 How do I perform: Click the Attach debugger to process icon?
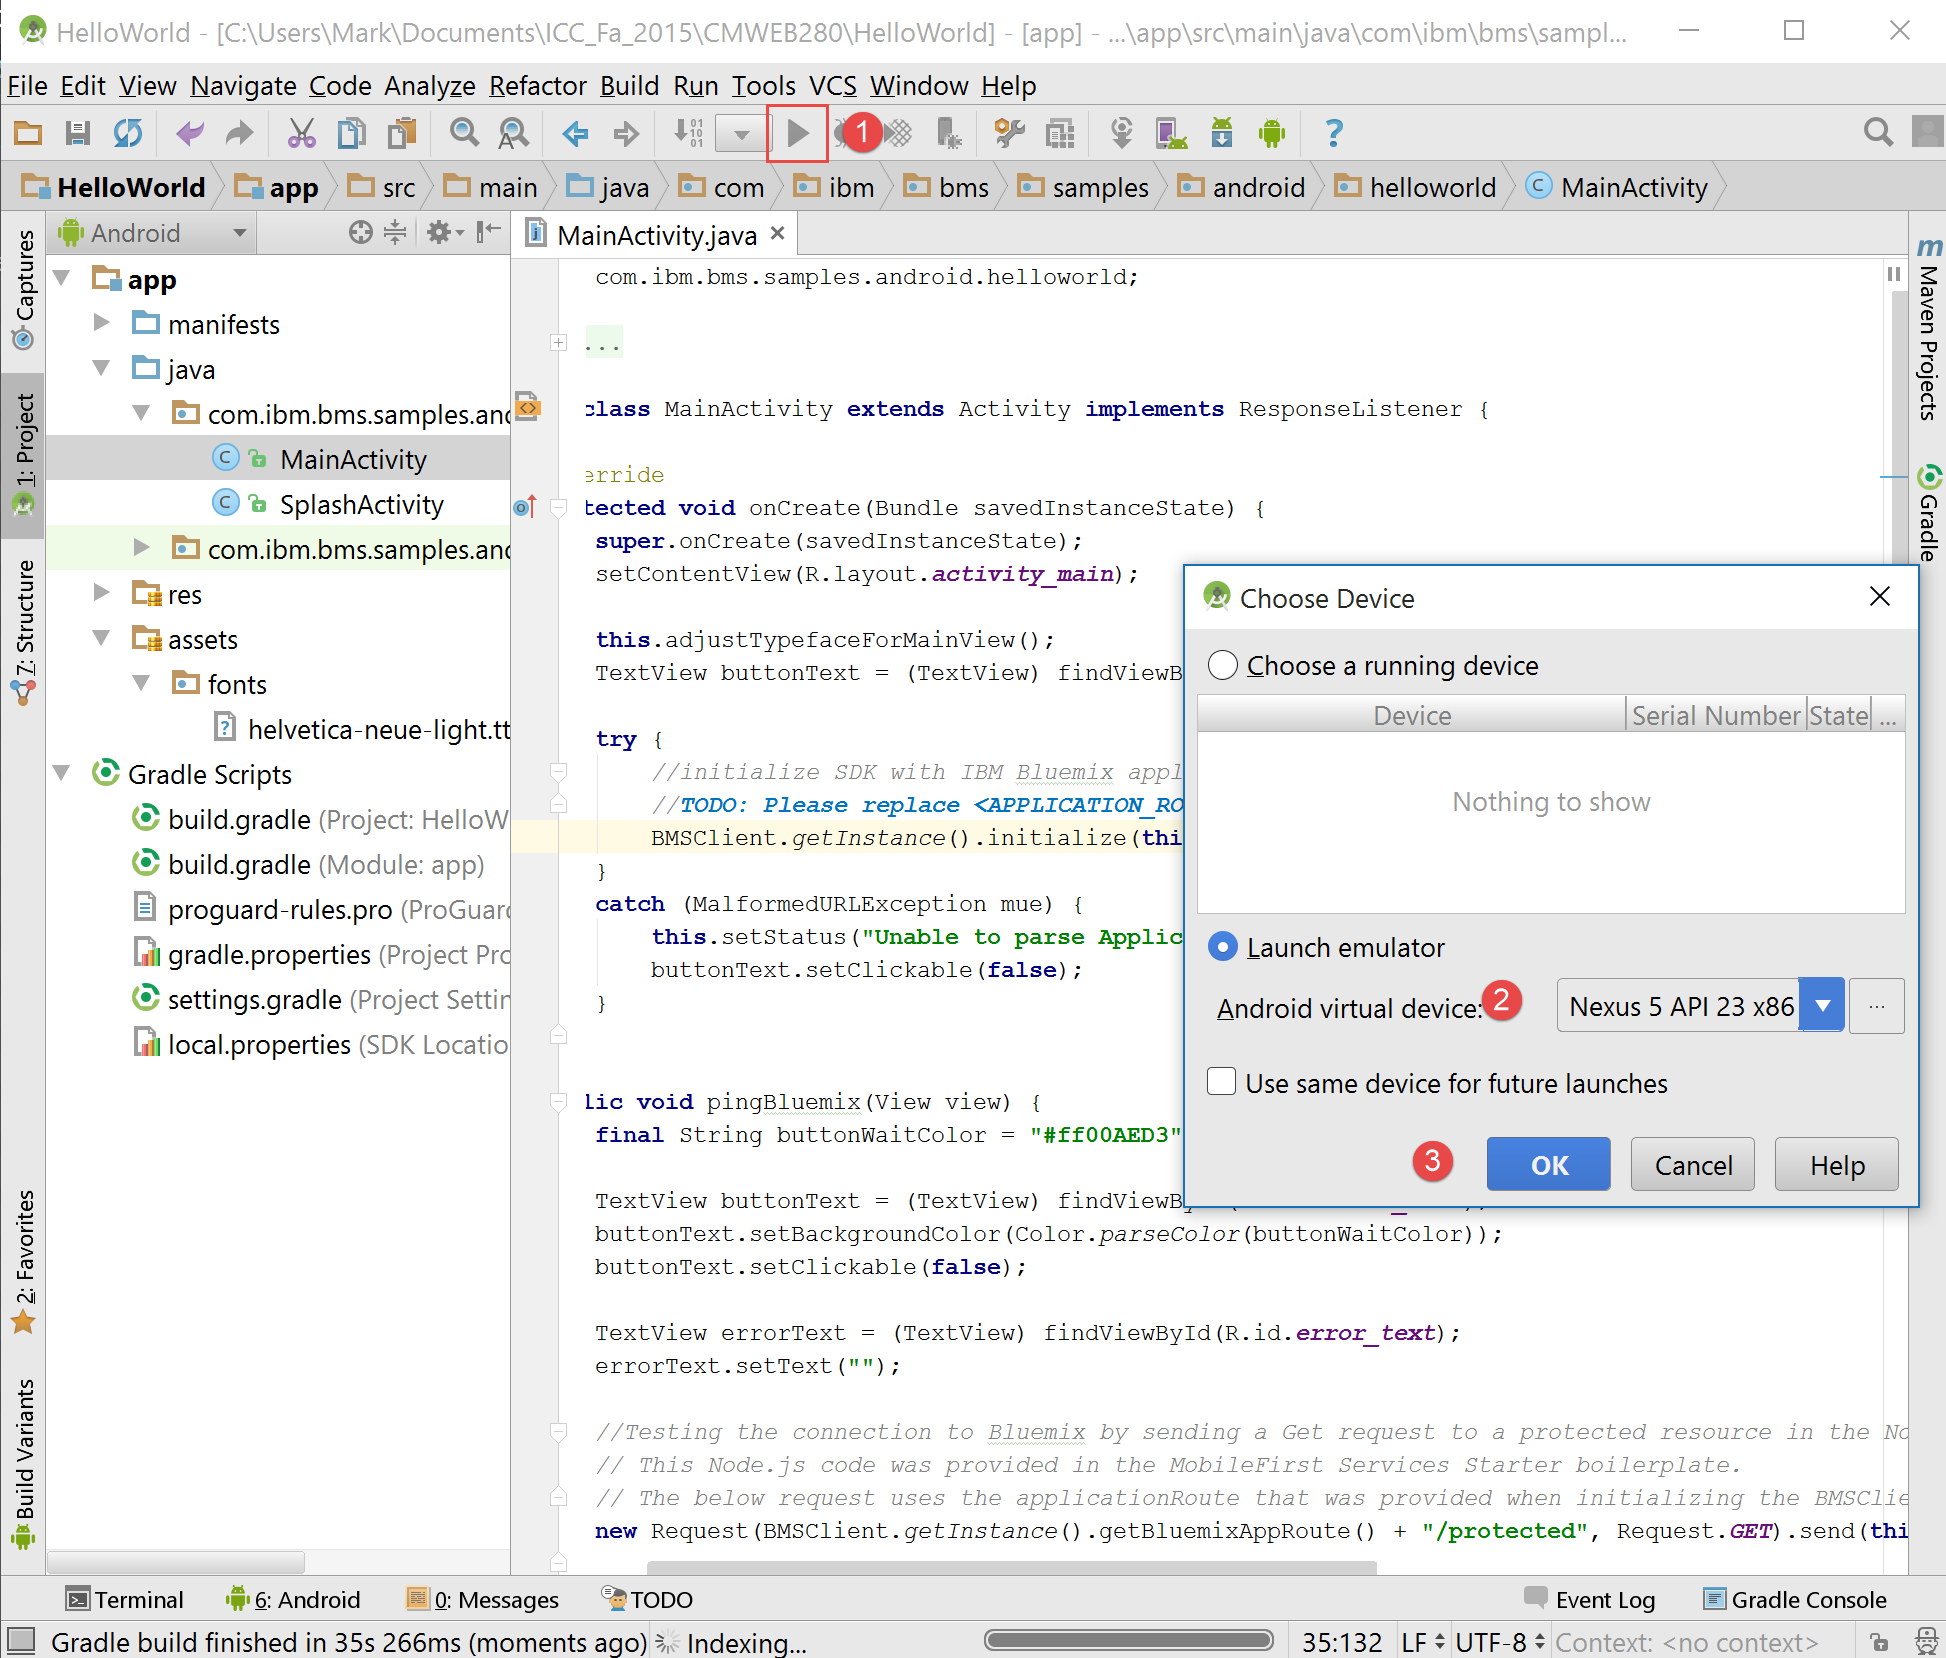(947, 133)
